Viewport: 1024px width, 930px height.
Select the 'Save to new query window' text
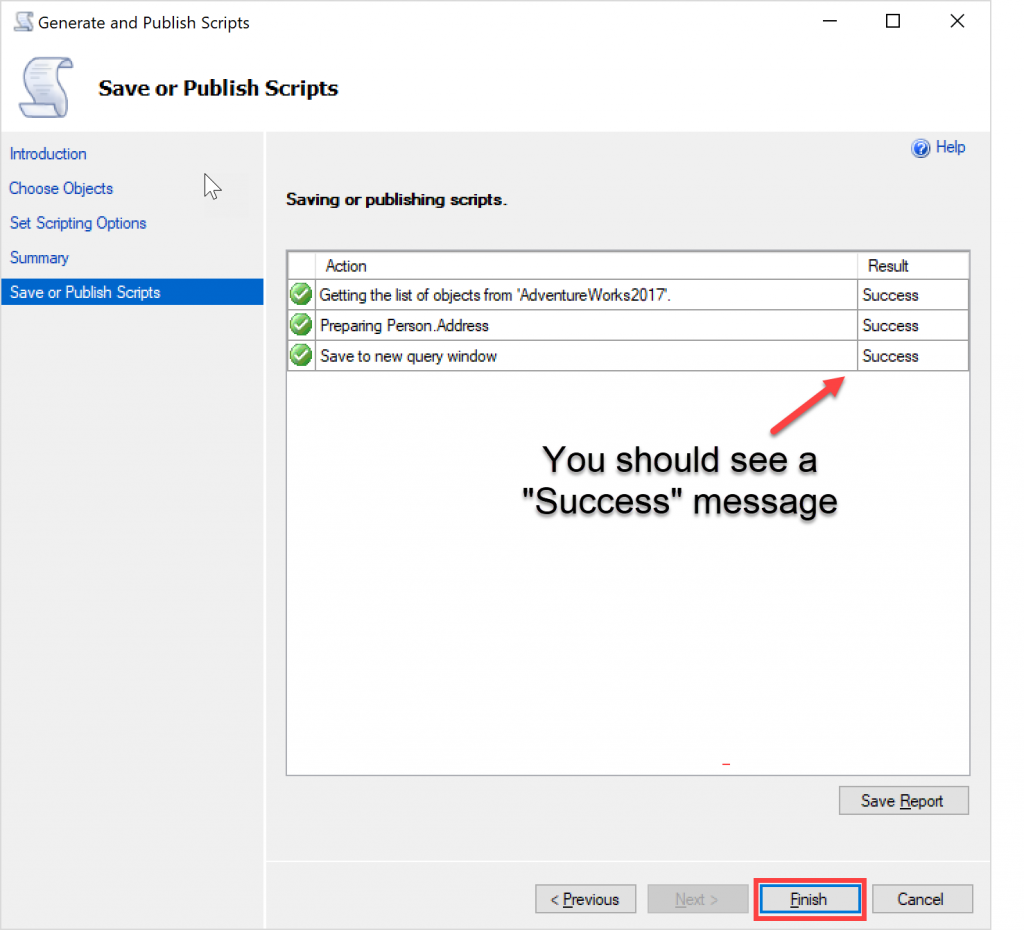(408, 356)
